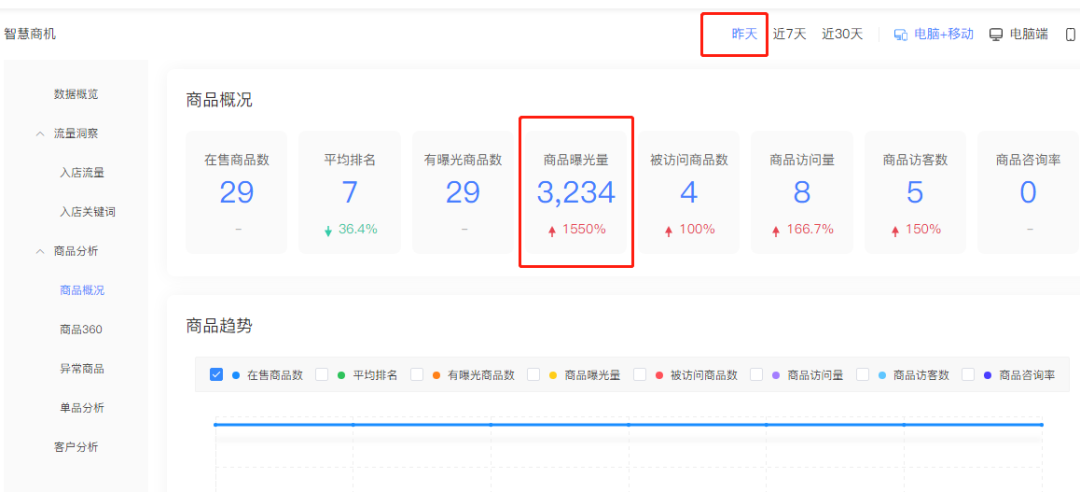Enable the 平均排名 checkbox
This screenshot has height=492, width=1080.
pos(322,375)
